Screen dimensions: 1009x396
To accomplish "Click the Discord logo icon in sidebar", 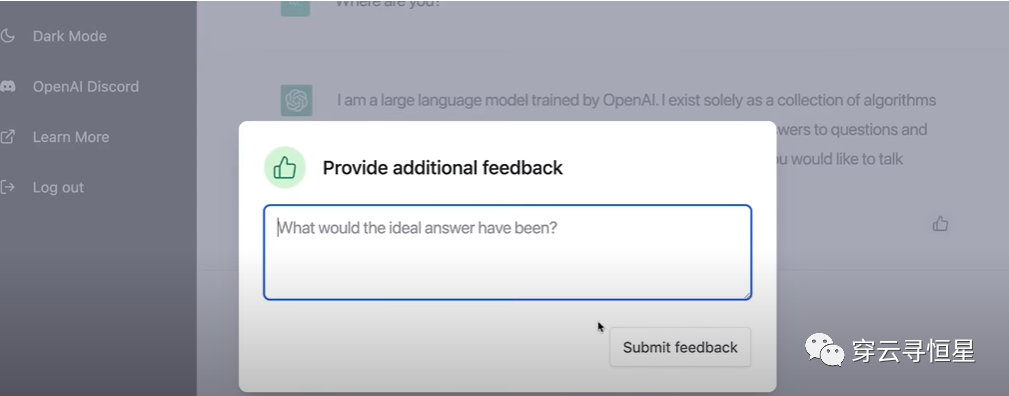I will pos(8,86).
